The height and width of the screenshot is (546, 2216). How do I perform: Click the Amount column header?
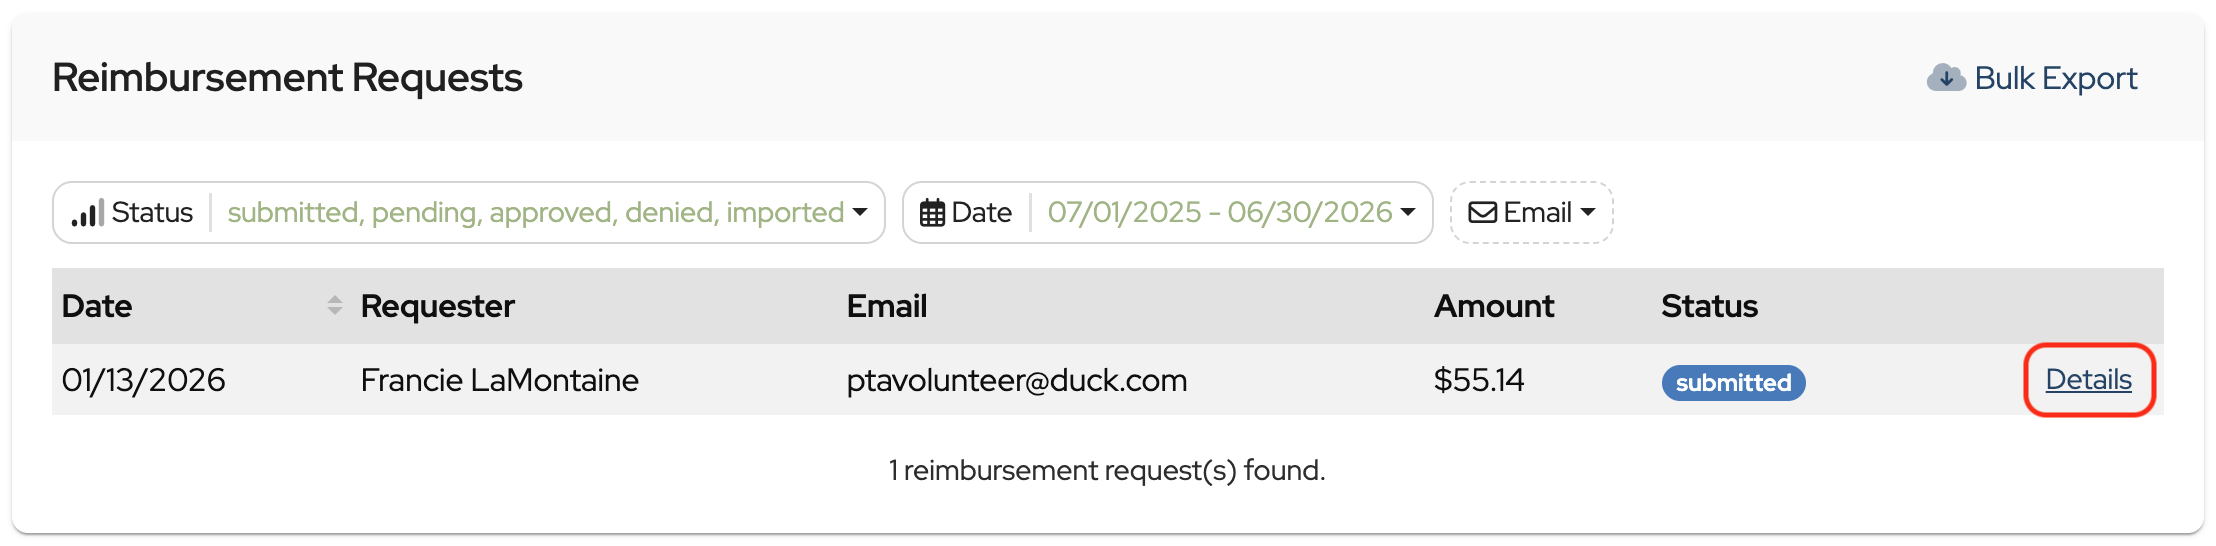tap(1494, 306)
